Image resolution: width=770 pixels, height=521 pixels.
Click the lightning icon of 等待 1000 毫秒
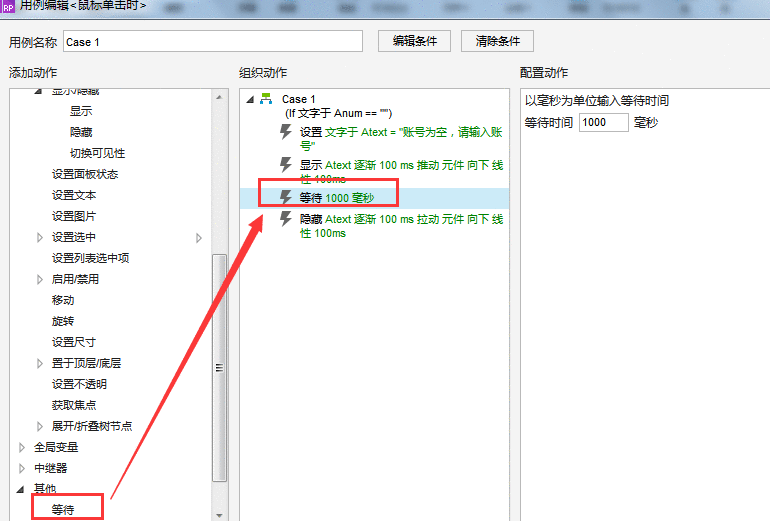(x=286, y=197)
